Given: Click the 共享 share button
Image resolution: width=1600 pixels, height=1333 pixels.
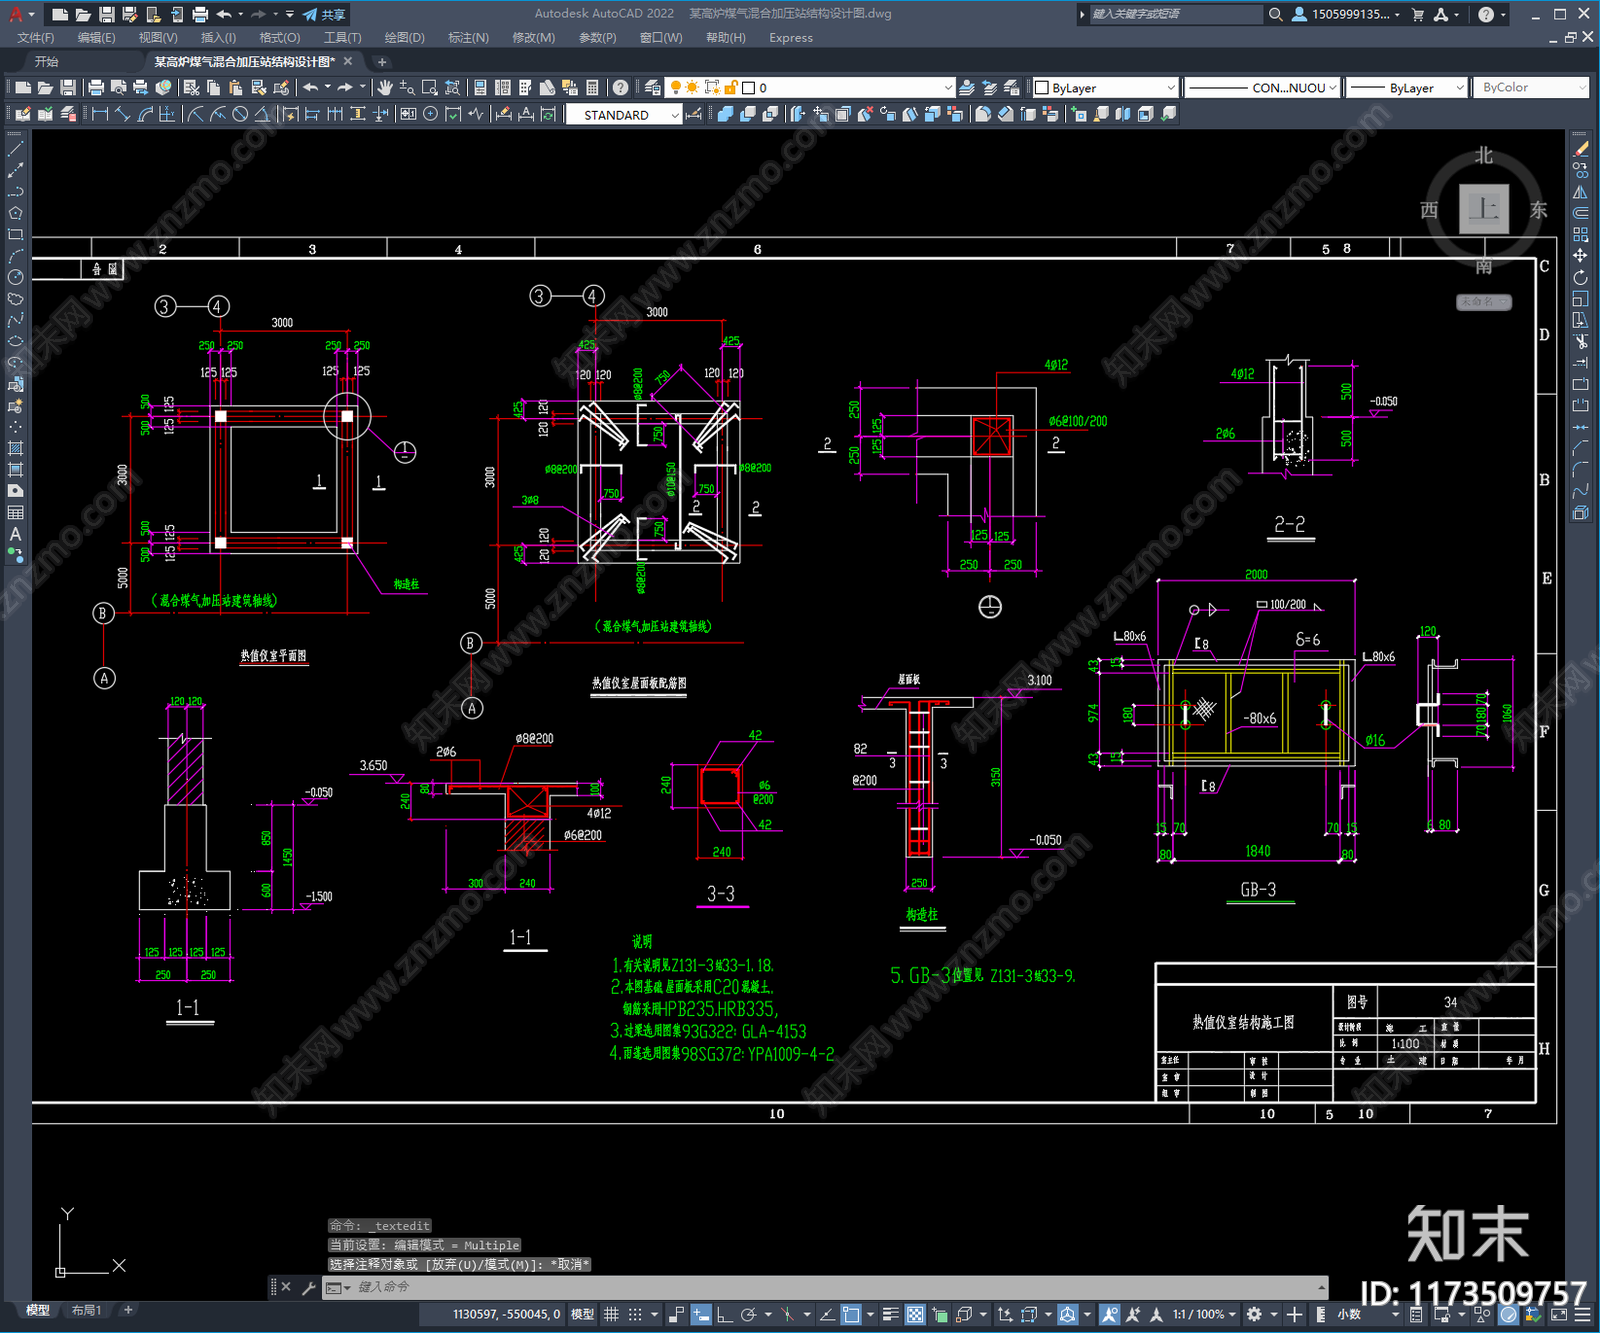Looking at the screenshot, I should click(x=325, y=14).
